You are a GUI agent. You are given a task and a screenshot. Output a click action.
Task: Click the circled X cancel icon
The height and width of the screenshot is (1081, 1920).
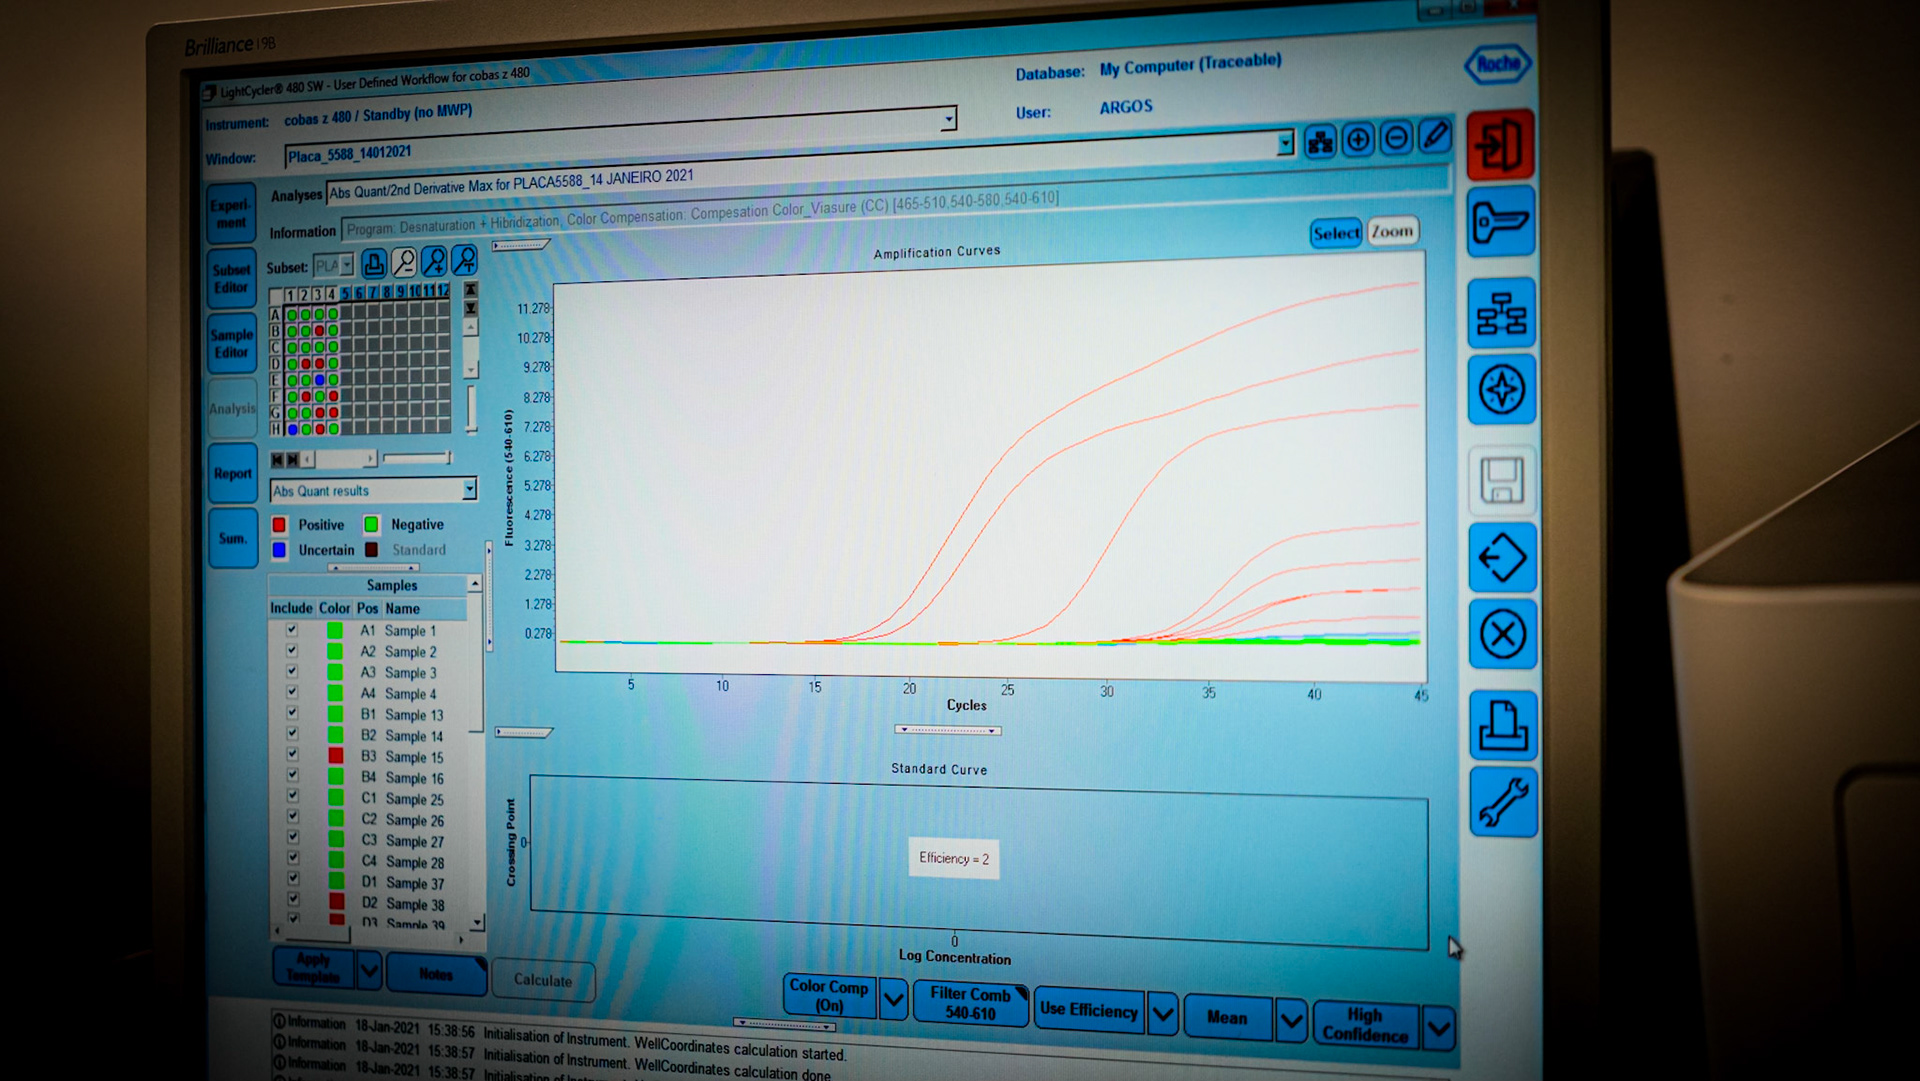click(x=1502, y=634)
